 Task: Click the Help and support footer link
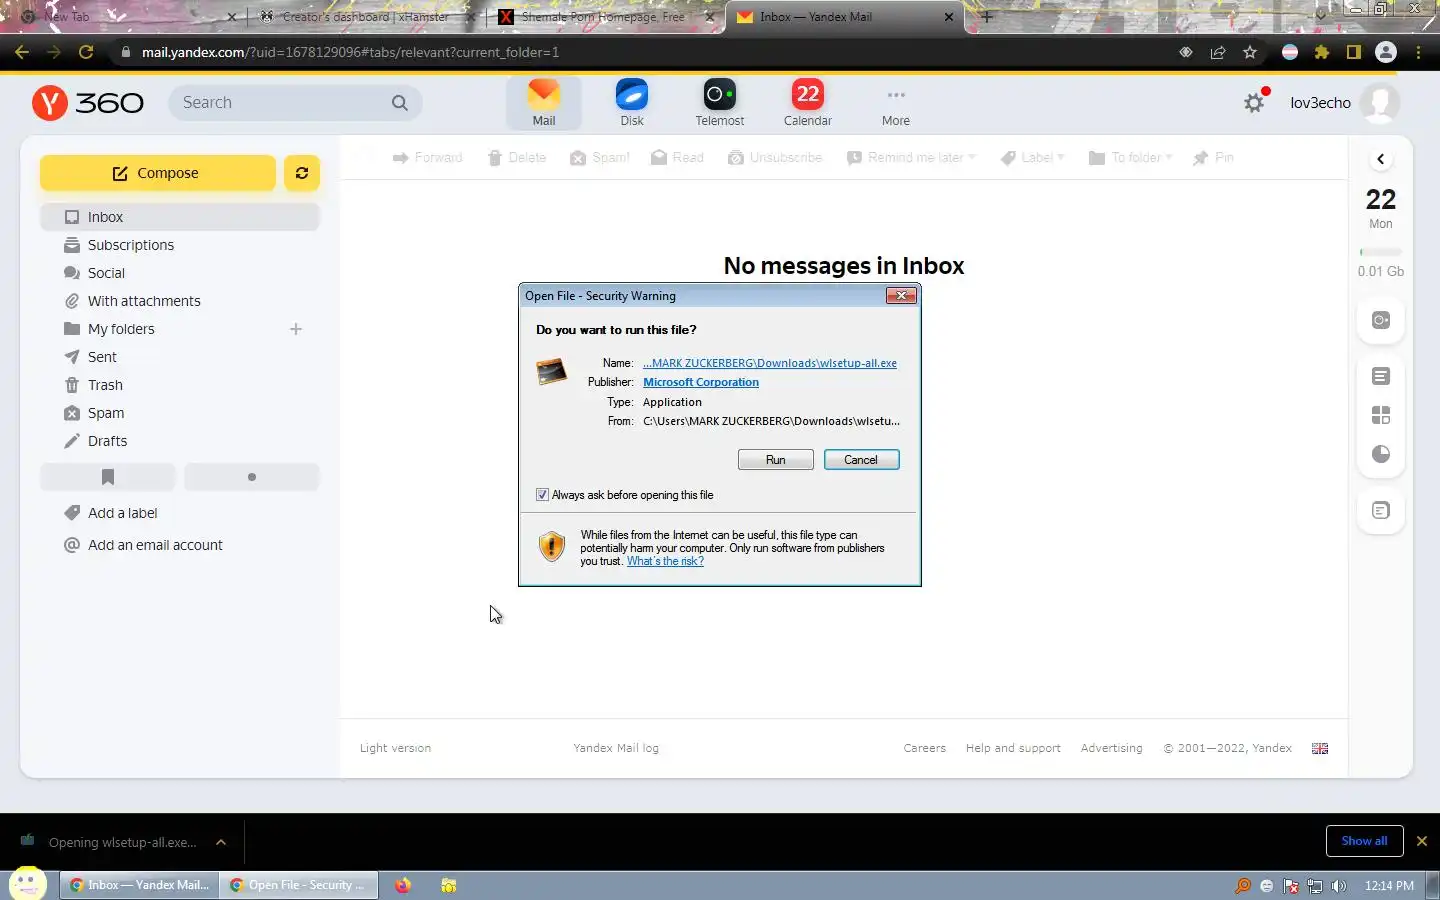coord(1013,748)
